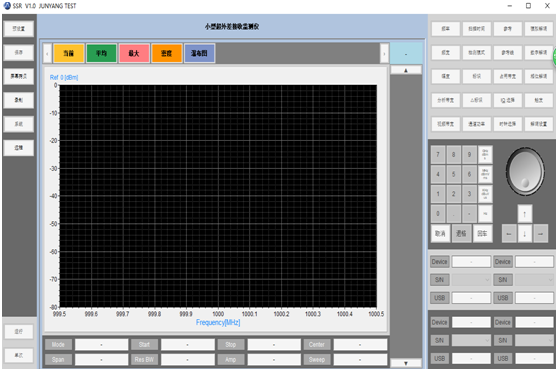
Task: Select the pink 最大 trace tab
Action: pos(134,53)
